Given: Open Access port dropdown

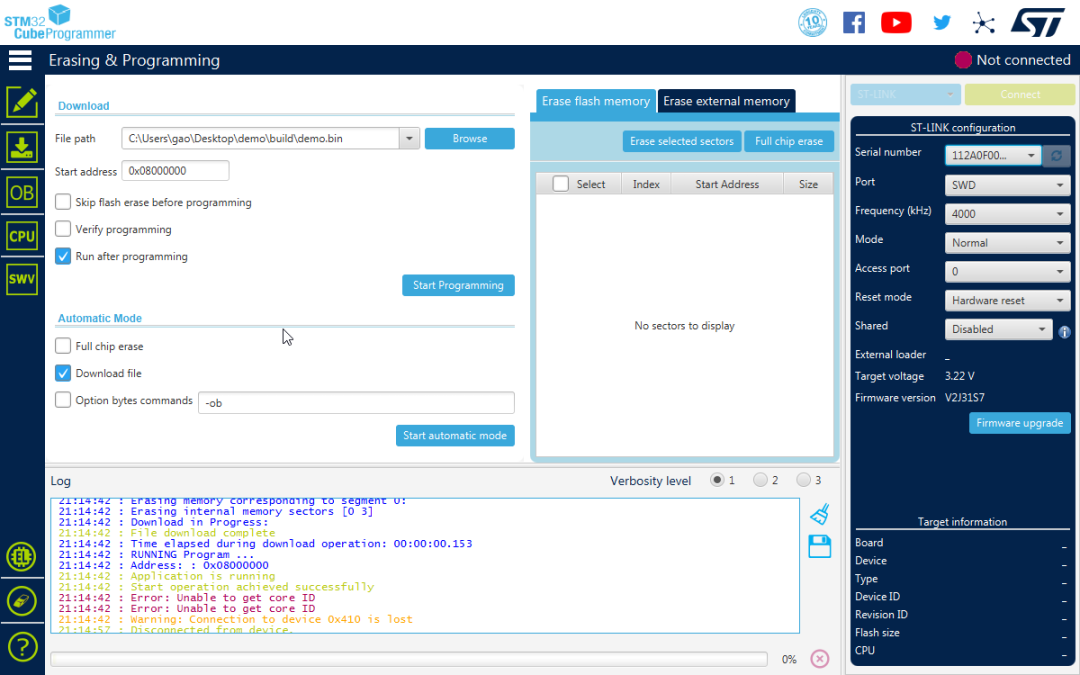Looking at the screenshot, I should (1008, 271).
